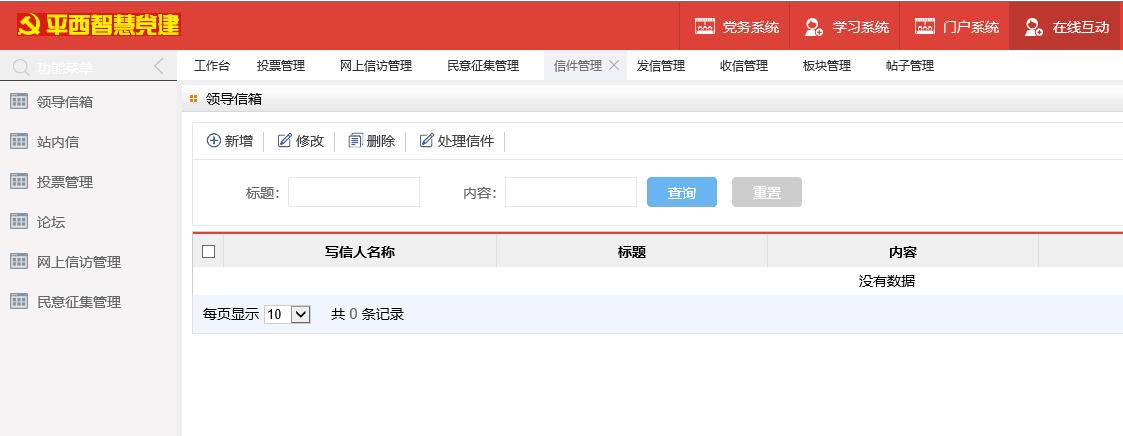Click the 党务系统 header icon

[x=705, y=26]
